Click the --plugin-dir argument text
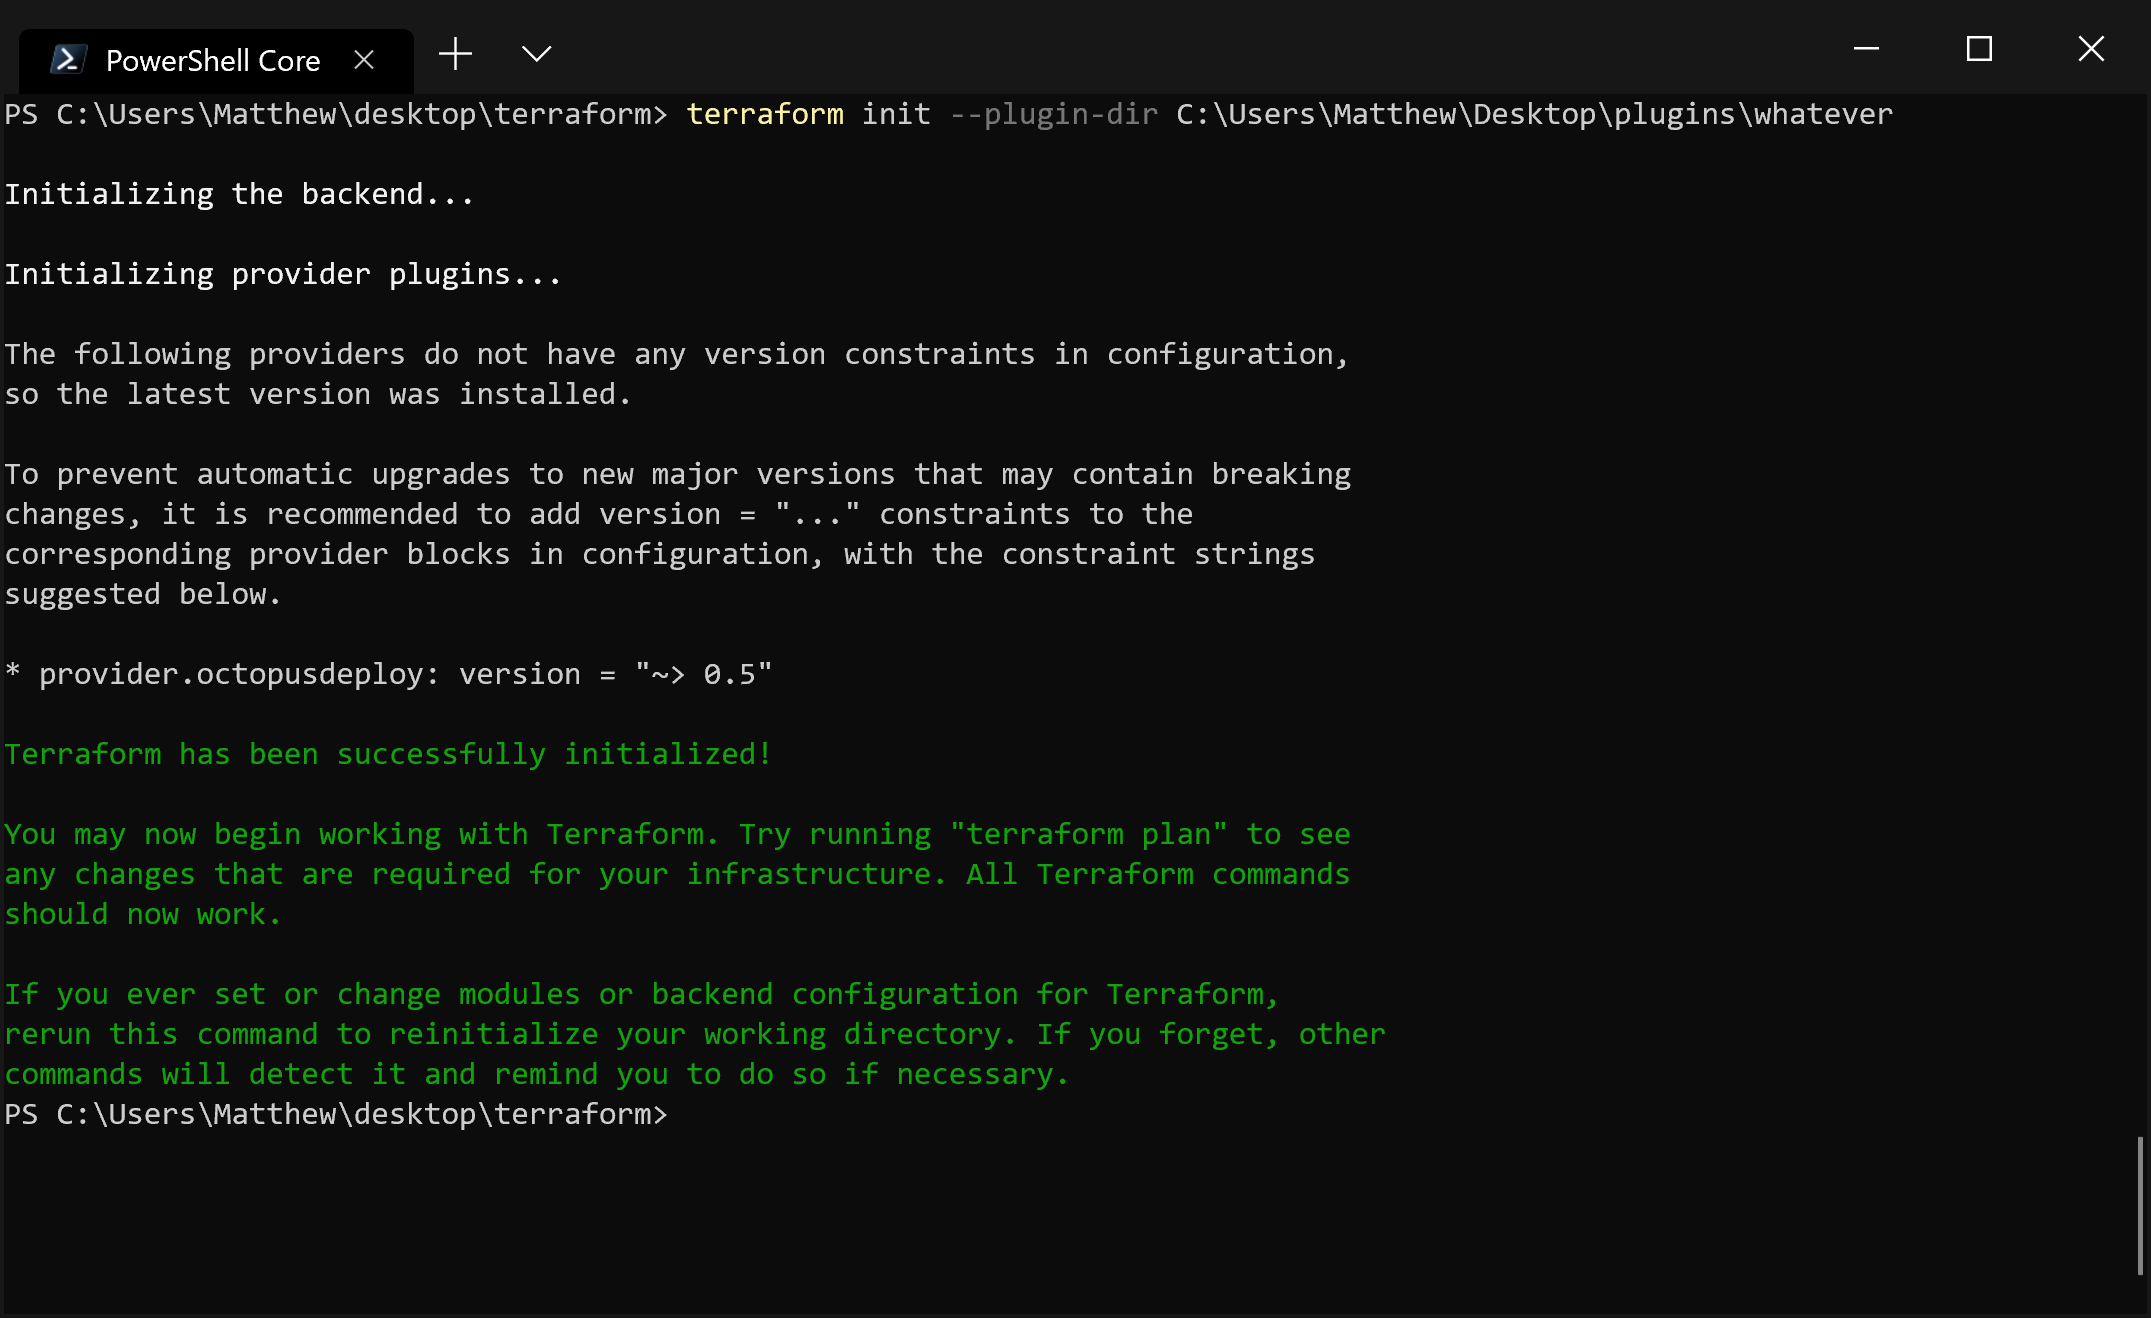Viewport: 2151px width, 1318px height. click(1053, 114)
